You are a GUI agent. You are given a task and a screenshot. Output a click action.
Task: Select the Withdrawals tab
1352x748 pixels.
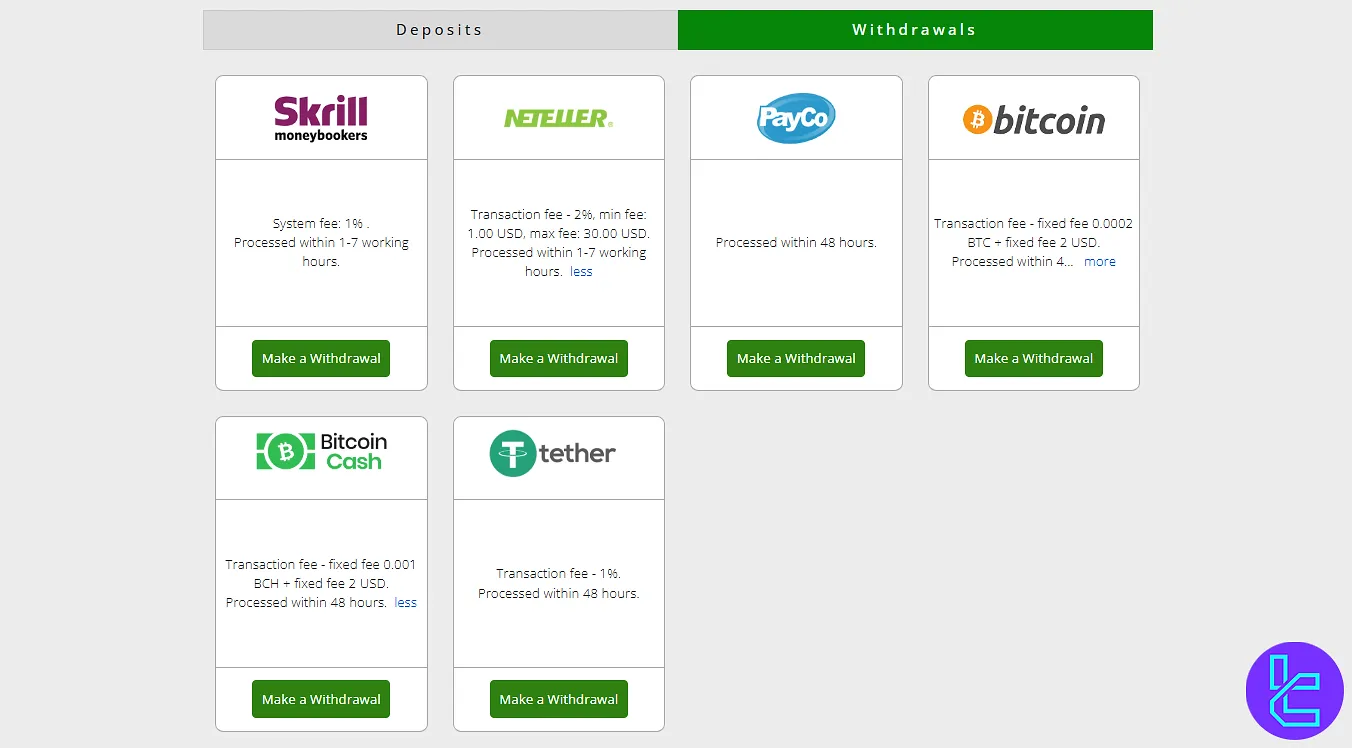(914, 30)
